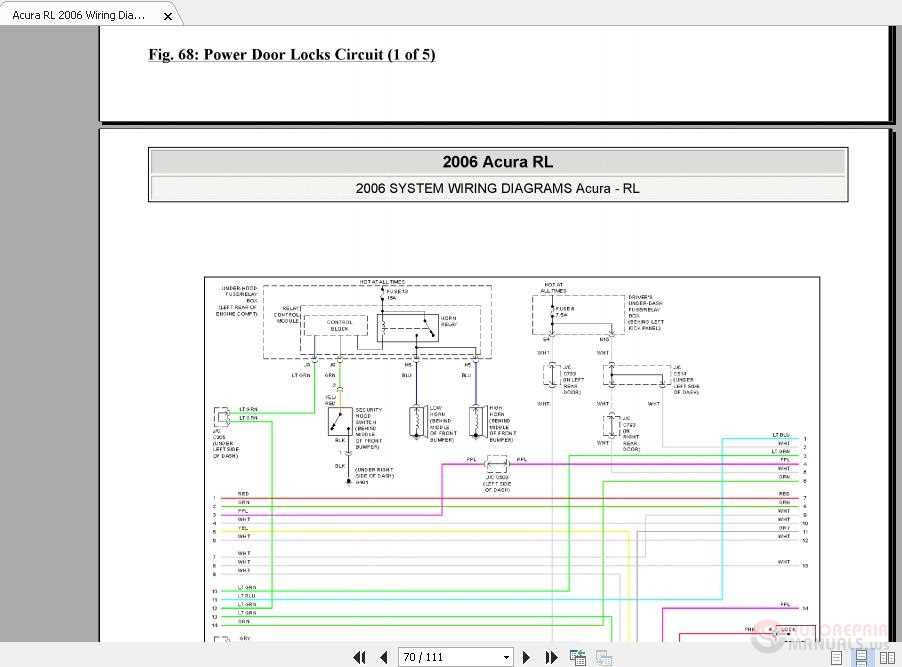902x667 pixels.
Task: Go to the last page
Action: [551, 657]
